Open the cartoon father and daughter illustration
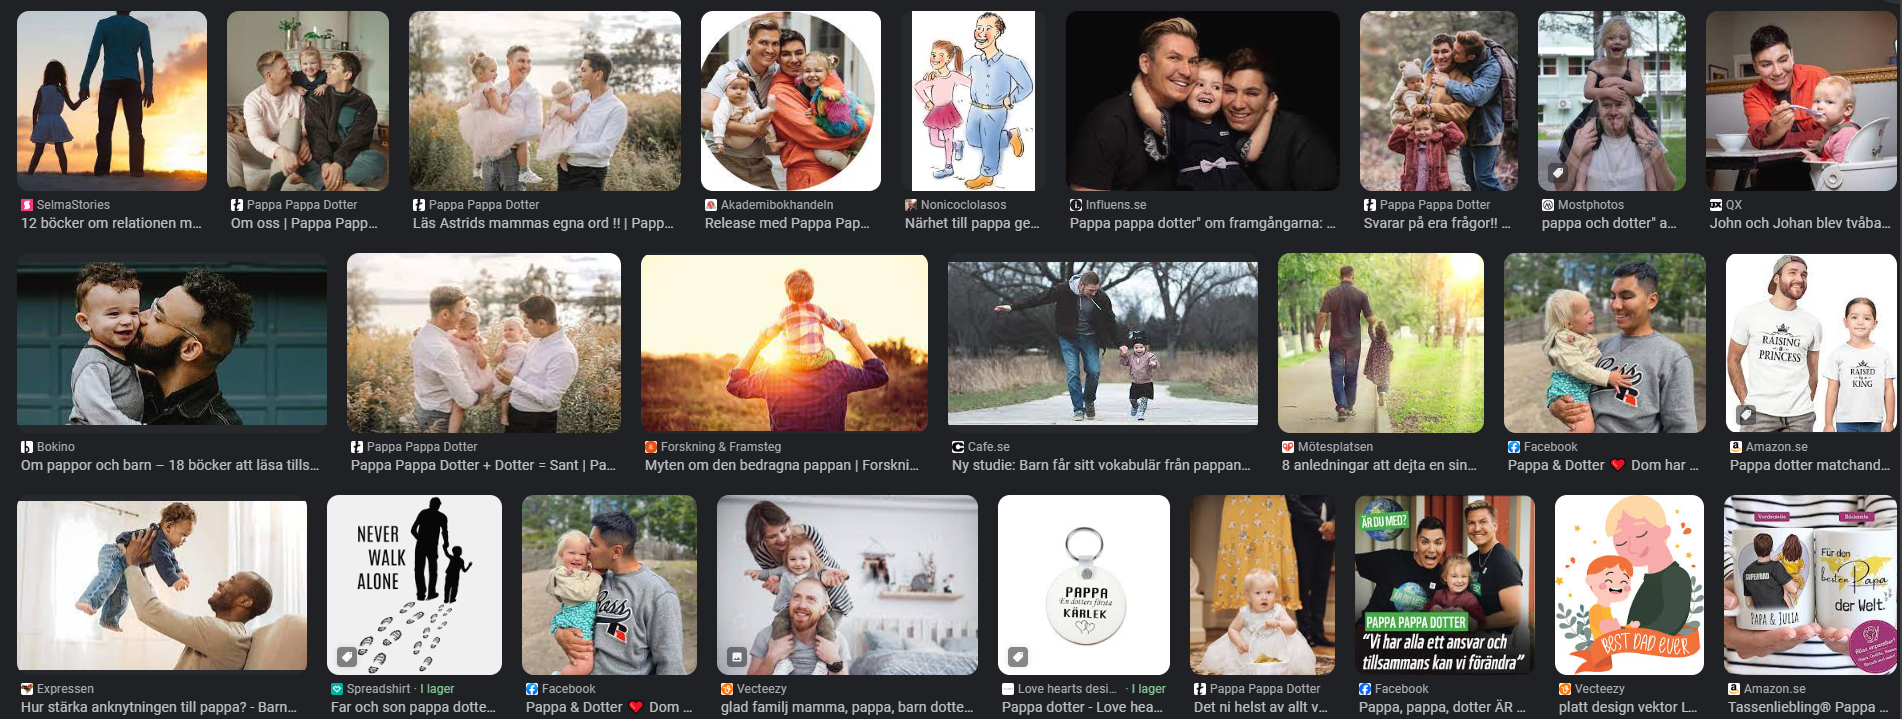Screen dimensions: 1902x719 click(x=968, y=101)
